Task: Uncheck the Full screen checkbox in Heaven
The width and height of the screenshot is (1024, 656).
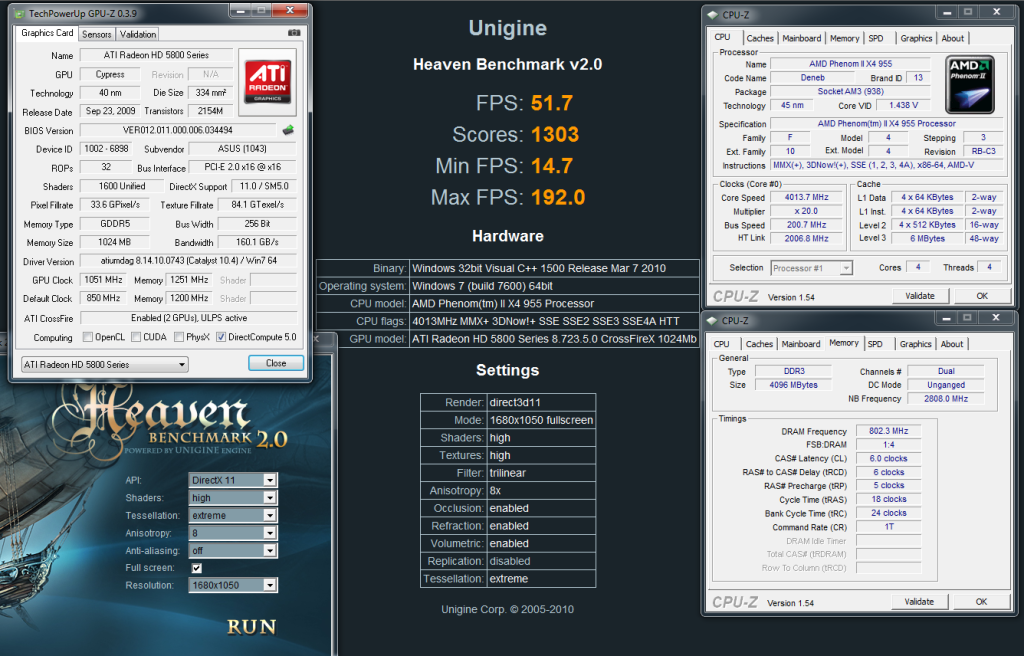Action: click(197, 568)
